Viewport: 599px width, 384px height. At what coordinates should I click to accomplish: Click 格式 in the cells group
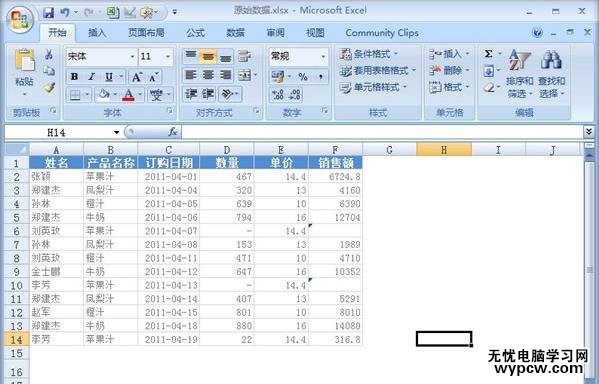click(x=448, y=87)
